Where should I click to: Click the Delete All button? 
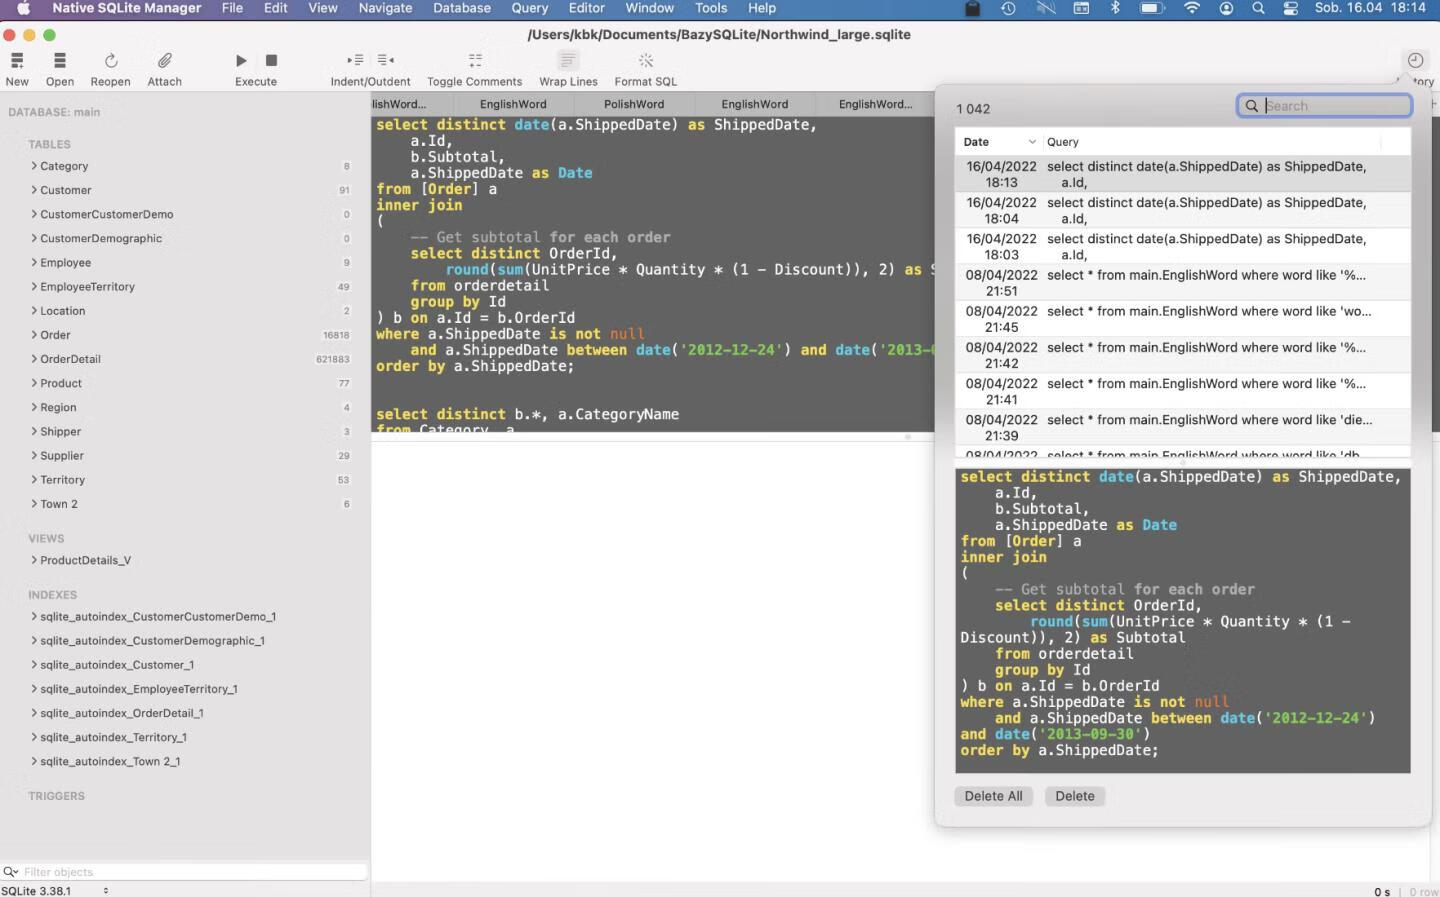pyautogui.click(x=993, y=796)
